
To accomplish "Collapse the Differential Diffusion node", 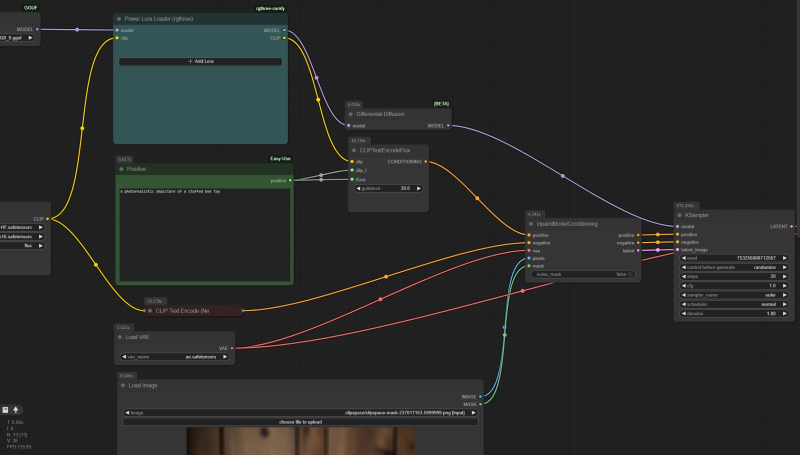I will pos(351,114).
